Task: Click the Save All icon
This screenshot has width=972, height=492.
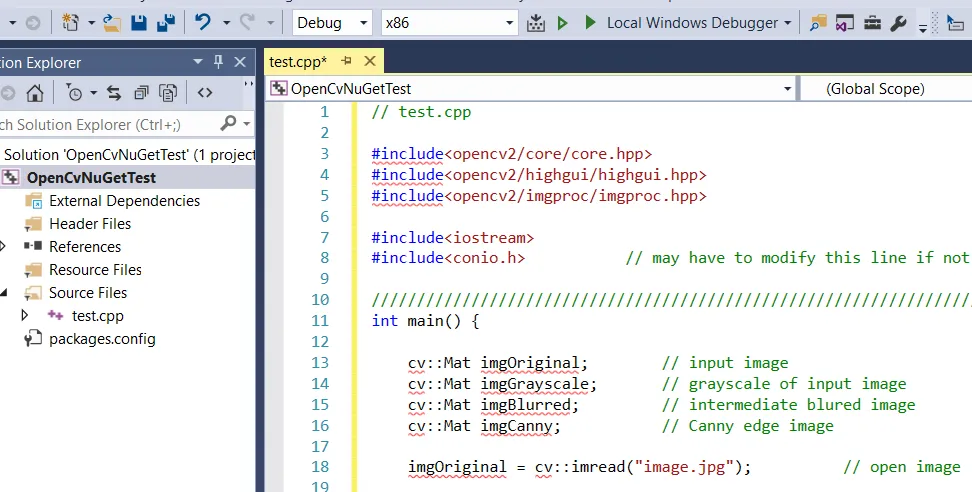Action: pyautogui.click(x=166, y=23)
